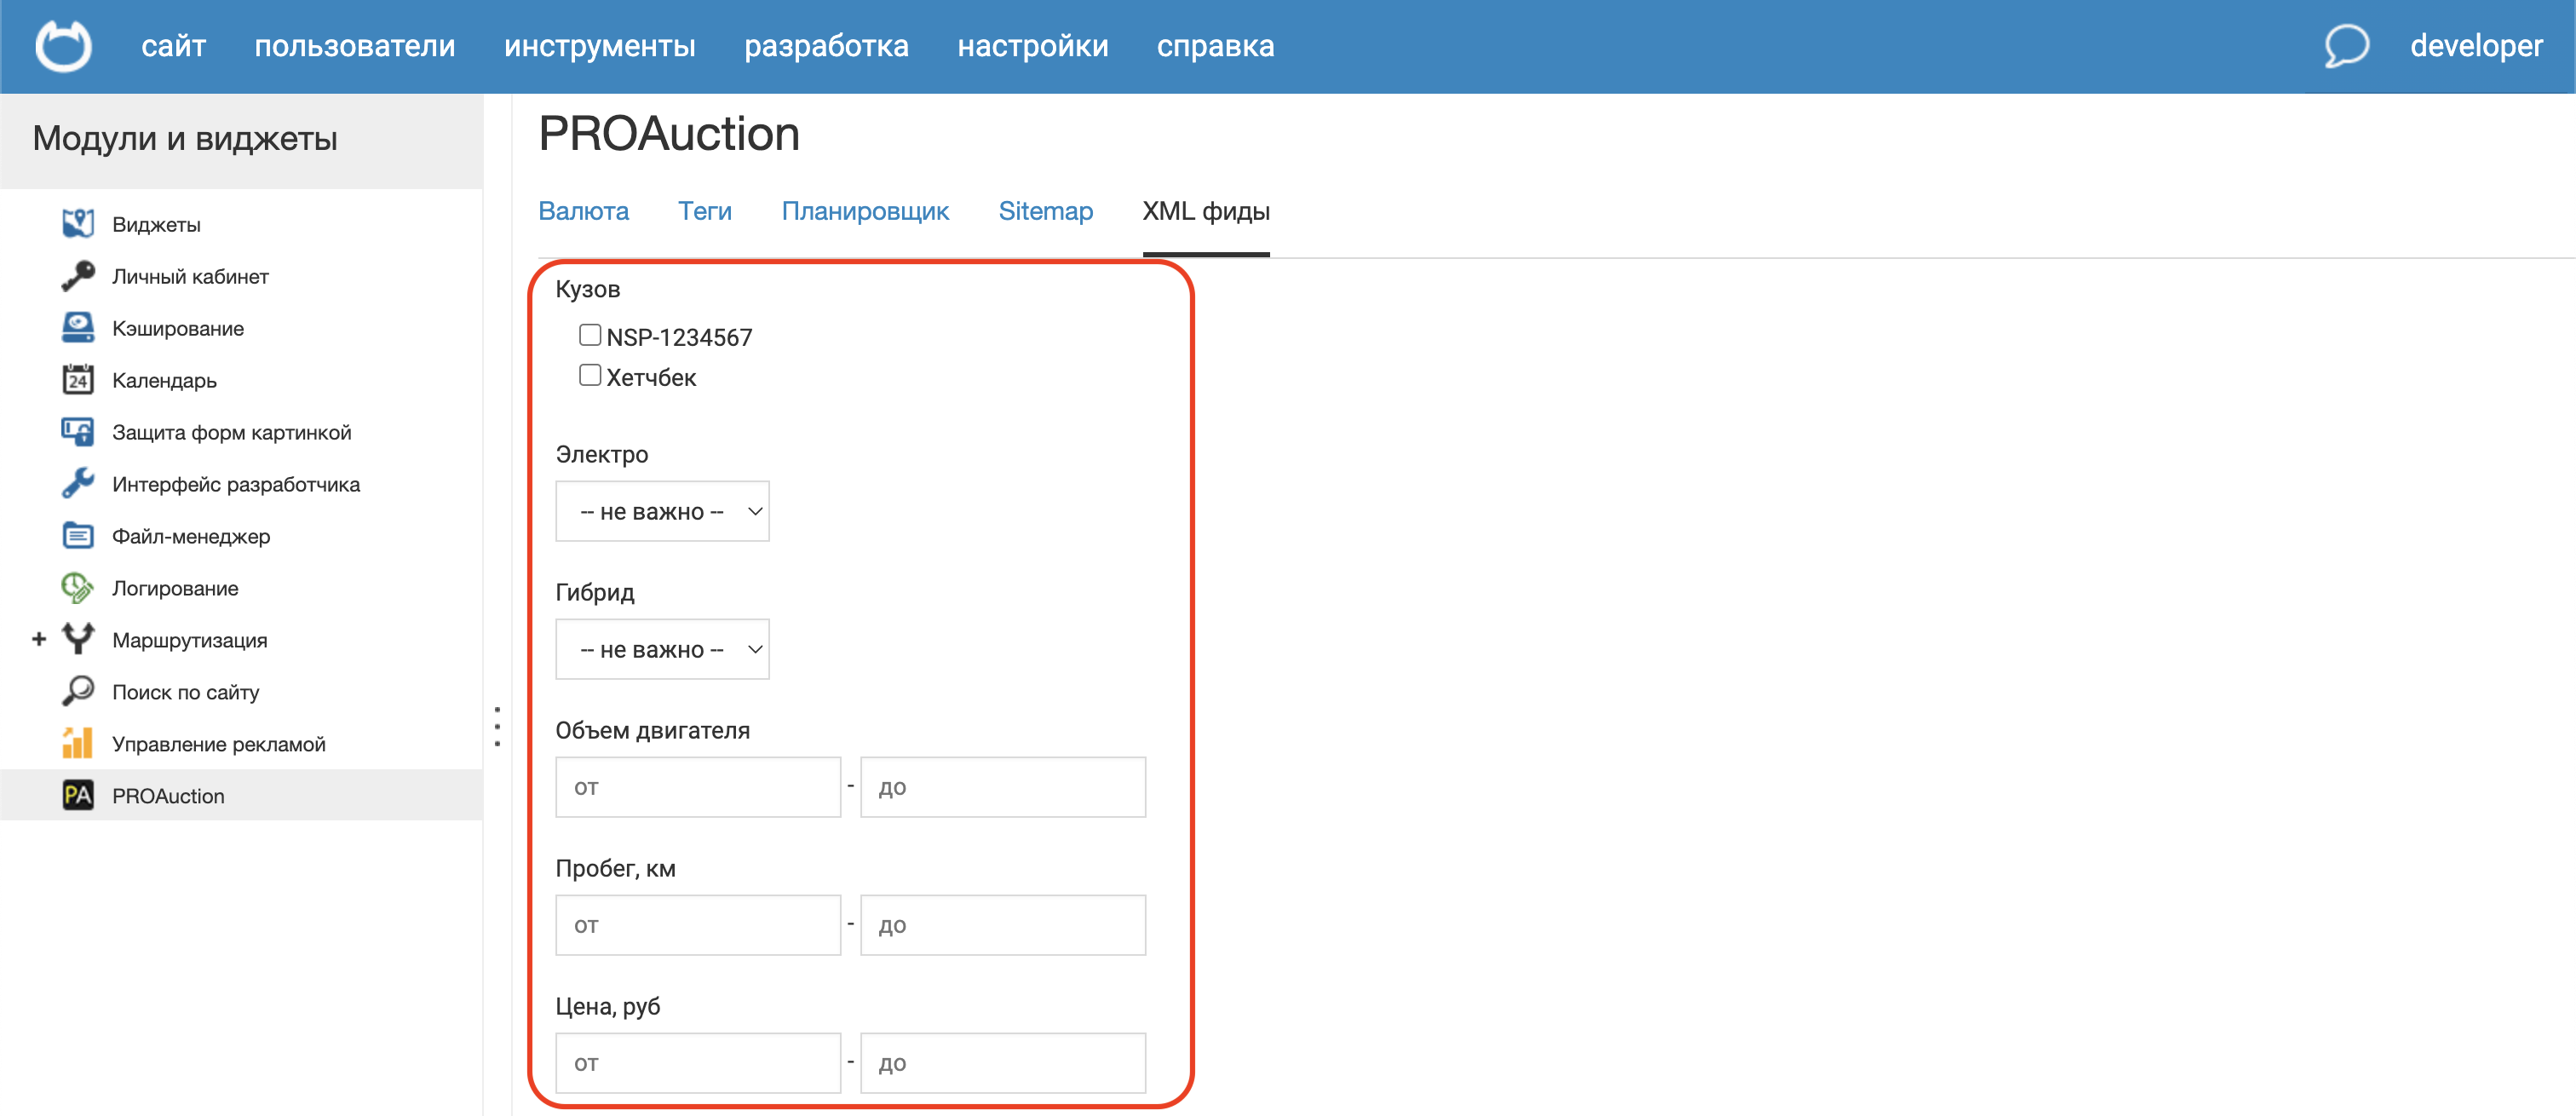Open the chat bubble icon in header
The width and height of the screenshot is (2576, 1116).
pyautogui.click(x=2346, y=46)
